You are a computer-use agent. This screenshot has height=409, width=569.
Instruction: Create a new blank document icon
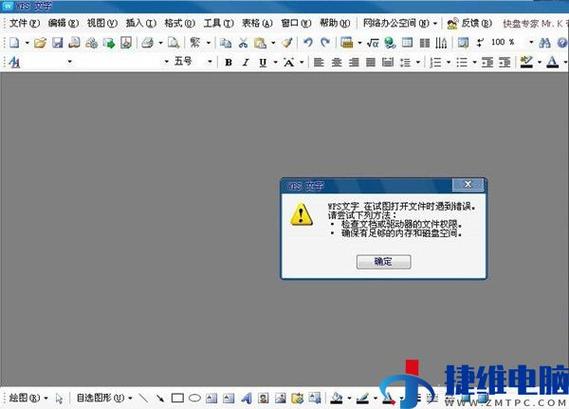click(x=14, y=43)
